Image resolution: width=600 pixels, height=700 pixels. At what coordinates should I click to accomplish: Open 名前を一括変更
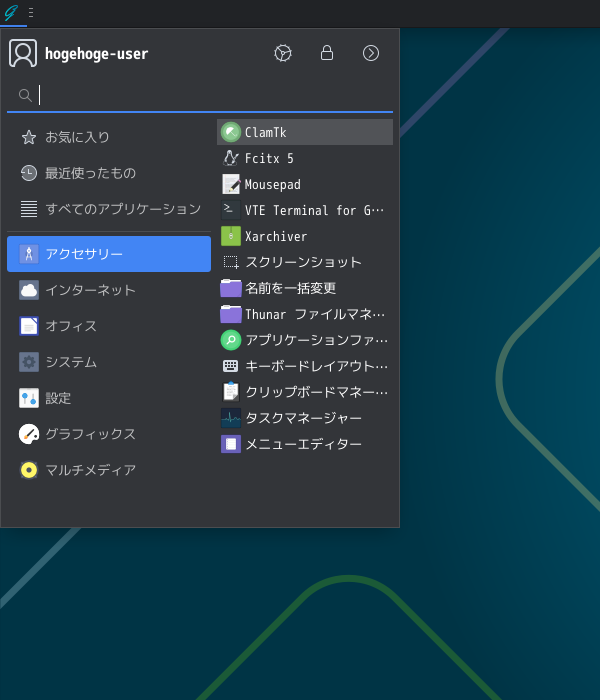click(305, 288)
